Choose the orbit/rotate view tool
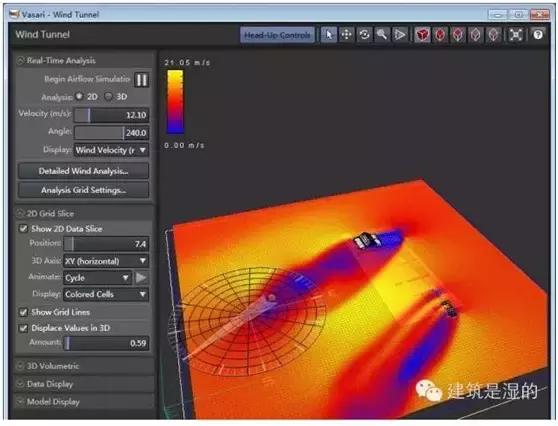The width and height of the screenshot is (558, 426). (x=364, y=35)
